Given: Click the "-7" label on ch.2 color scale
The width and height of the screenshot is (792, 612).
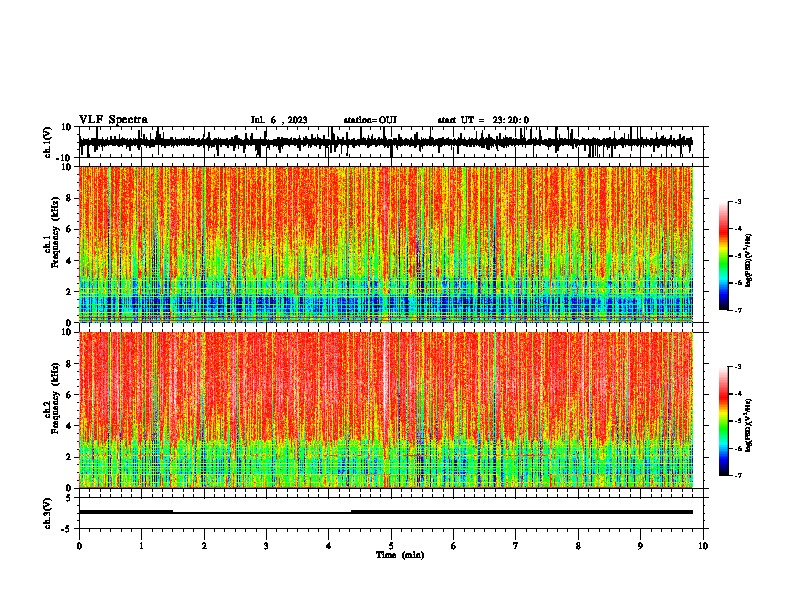Looking at the screenshot, I should pyautogui.click(x=737, y=475).
